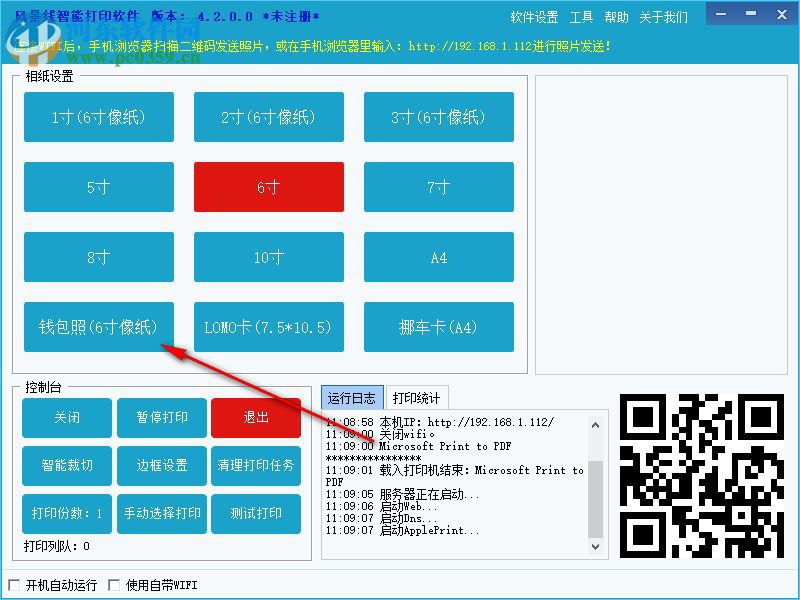Click 打印份数: 1 copies button
The image size is (800, 600).
tap(67, 513)
